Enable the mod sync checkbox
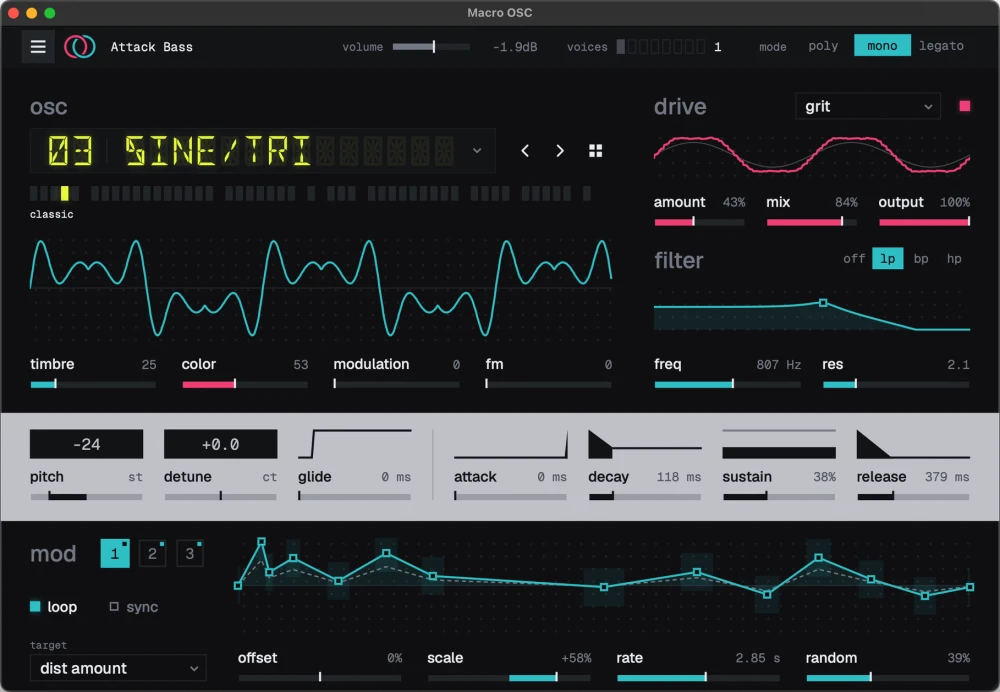The image size is (1000, 692). click(114, 606)
